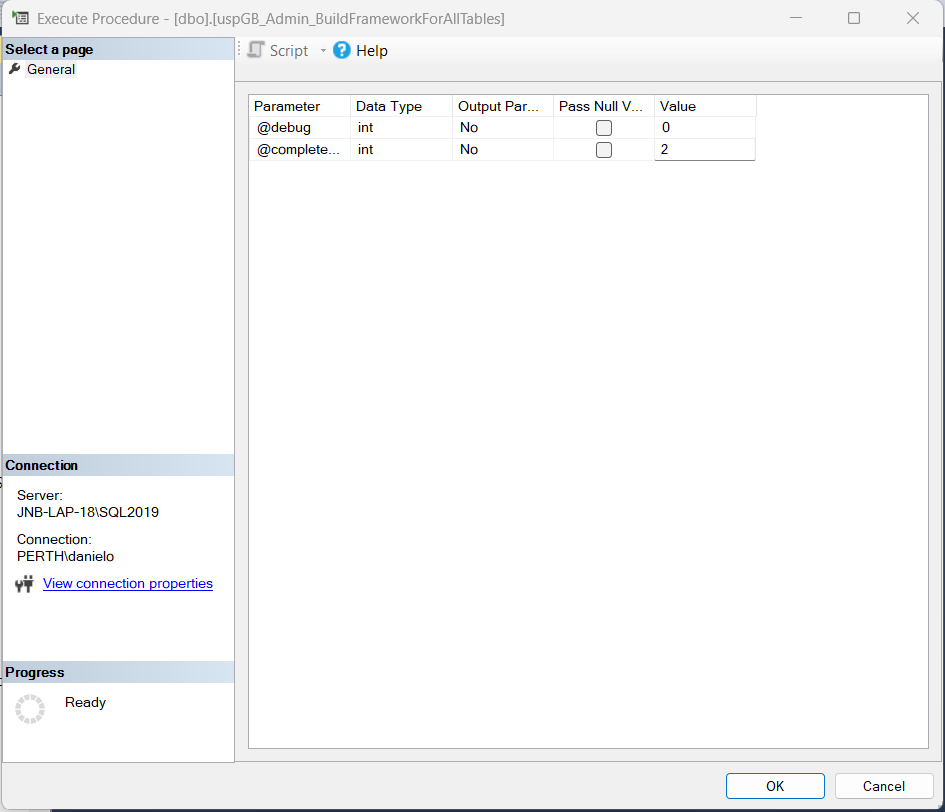Open Help using the blue question mark icon
This screenshot has width=945, height=812.
tap(340, 50)
